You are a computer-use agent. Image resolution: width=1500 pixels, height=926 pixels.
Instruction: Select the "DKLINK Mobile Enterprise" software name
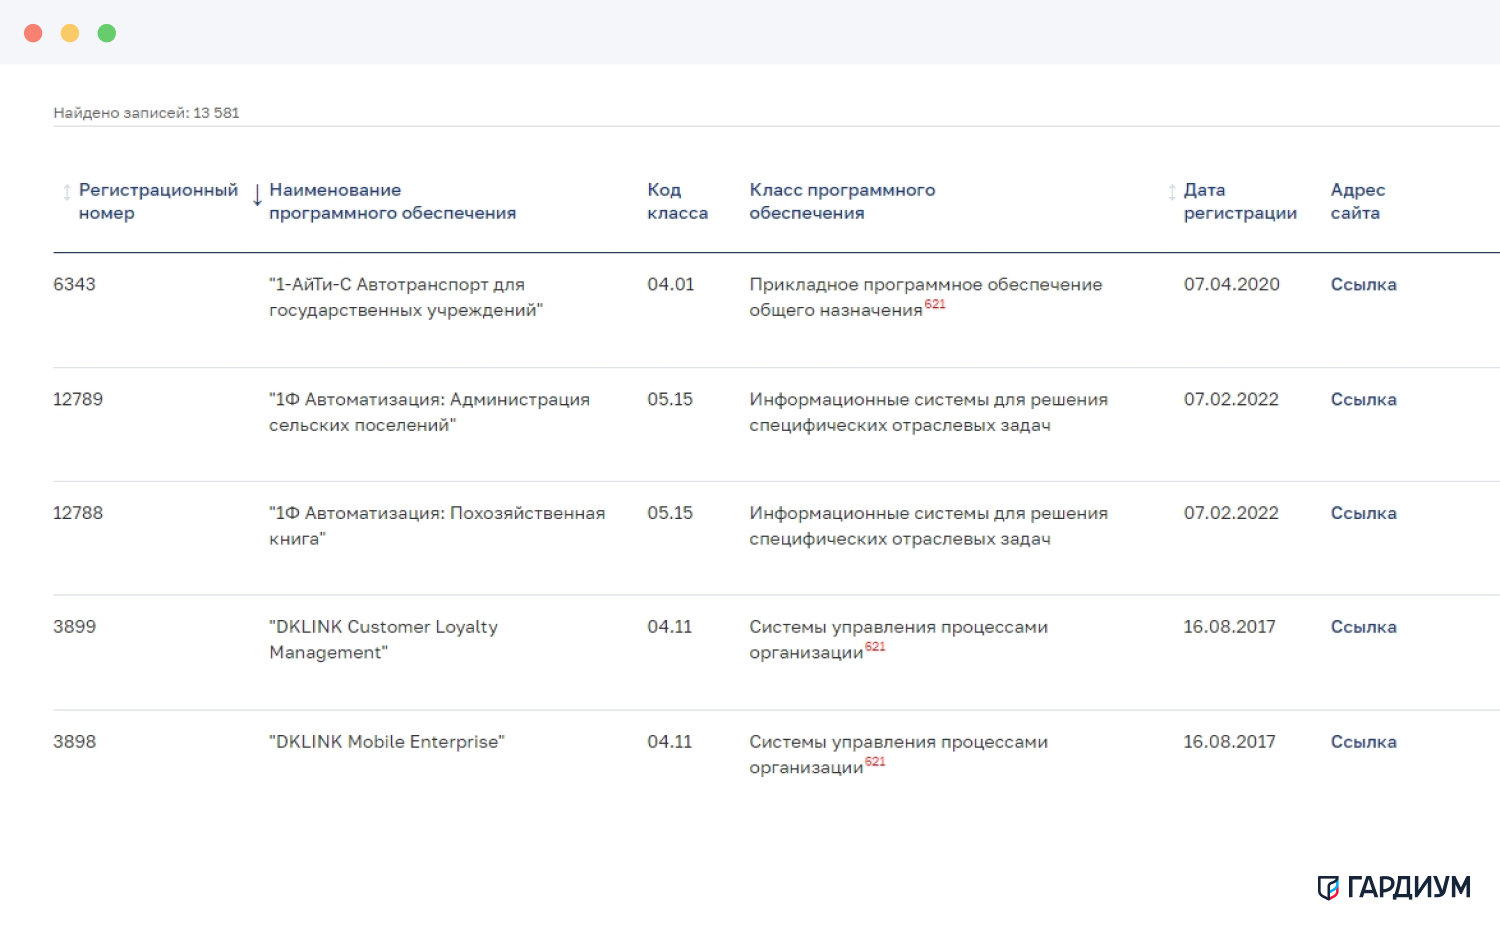387,742
